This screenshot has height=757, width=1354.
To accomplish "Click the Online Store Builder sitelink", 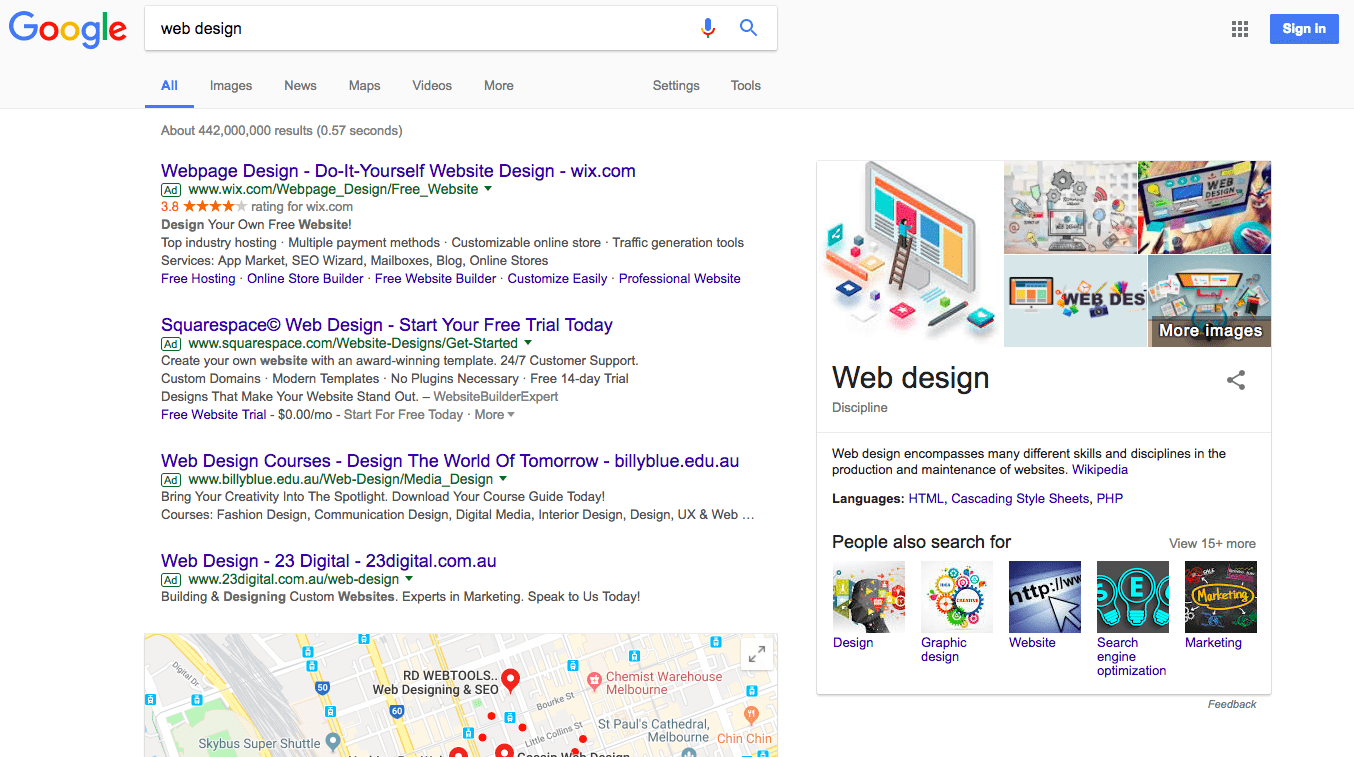I will click(x=305, y=278).
